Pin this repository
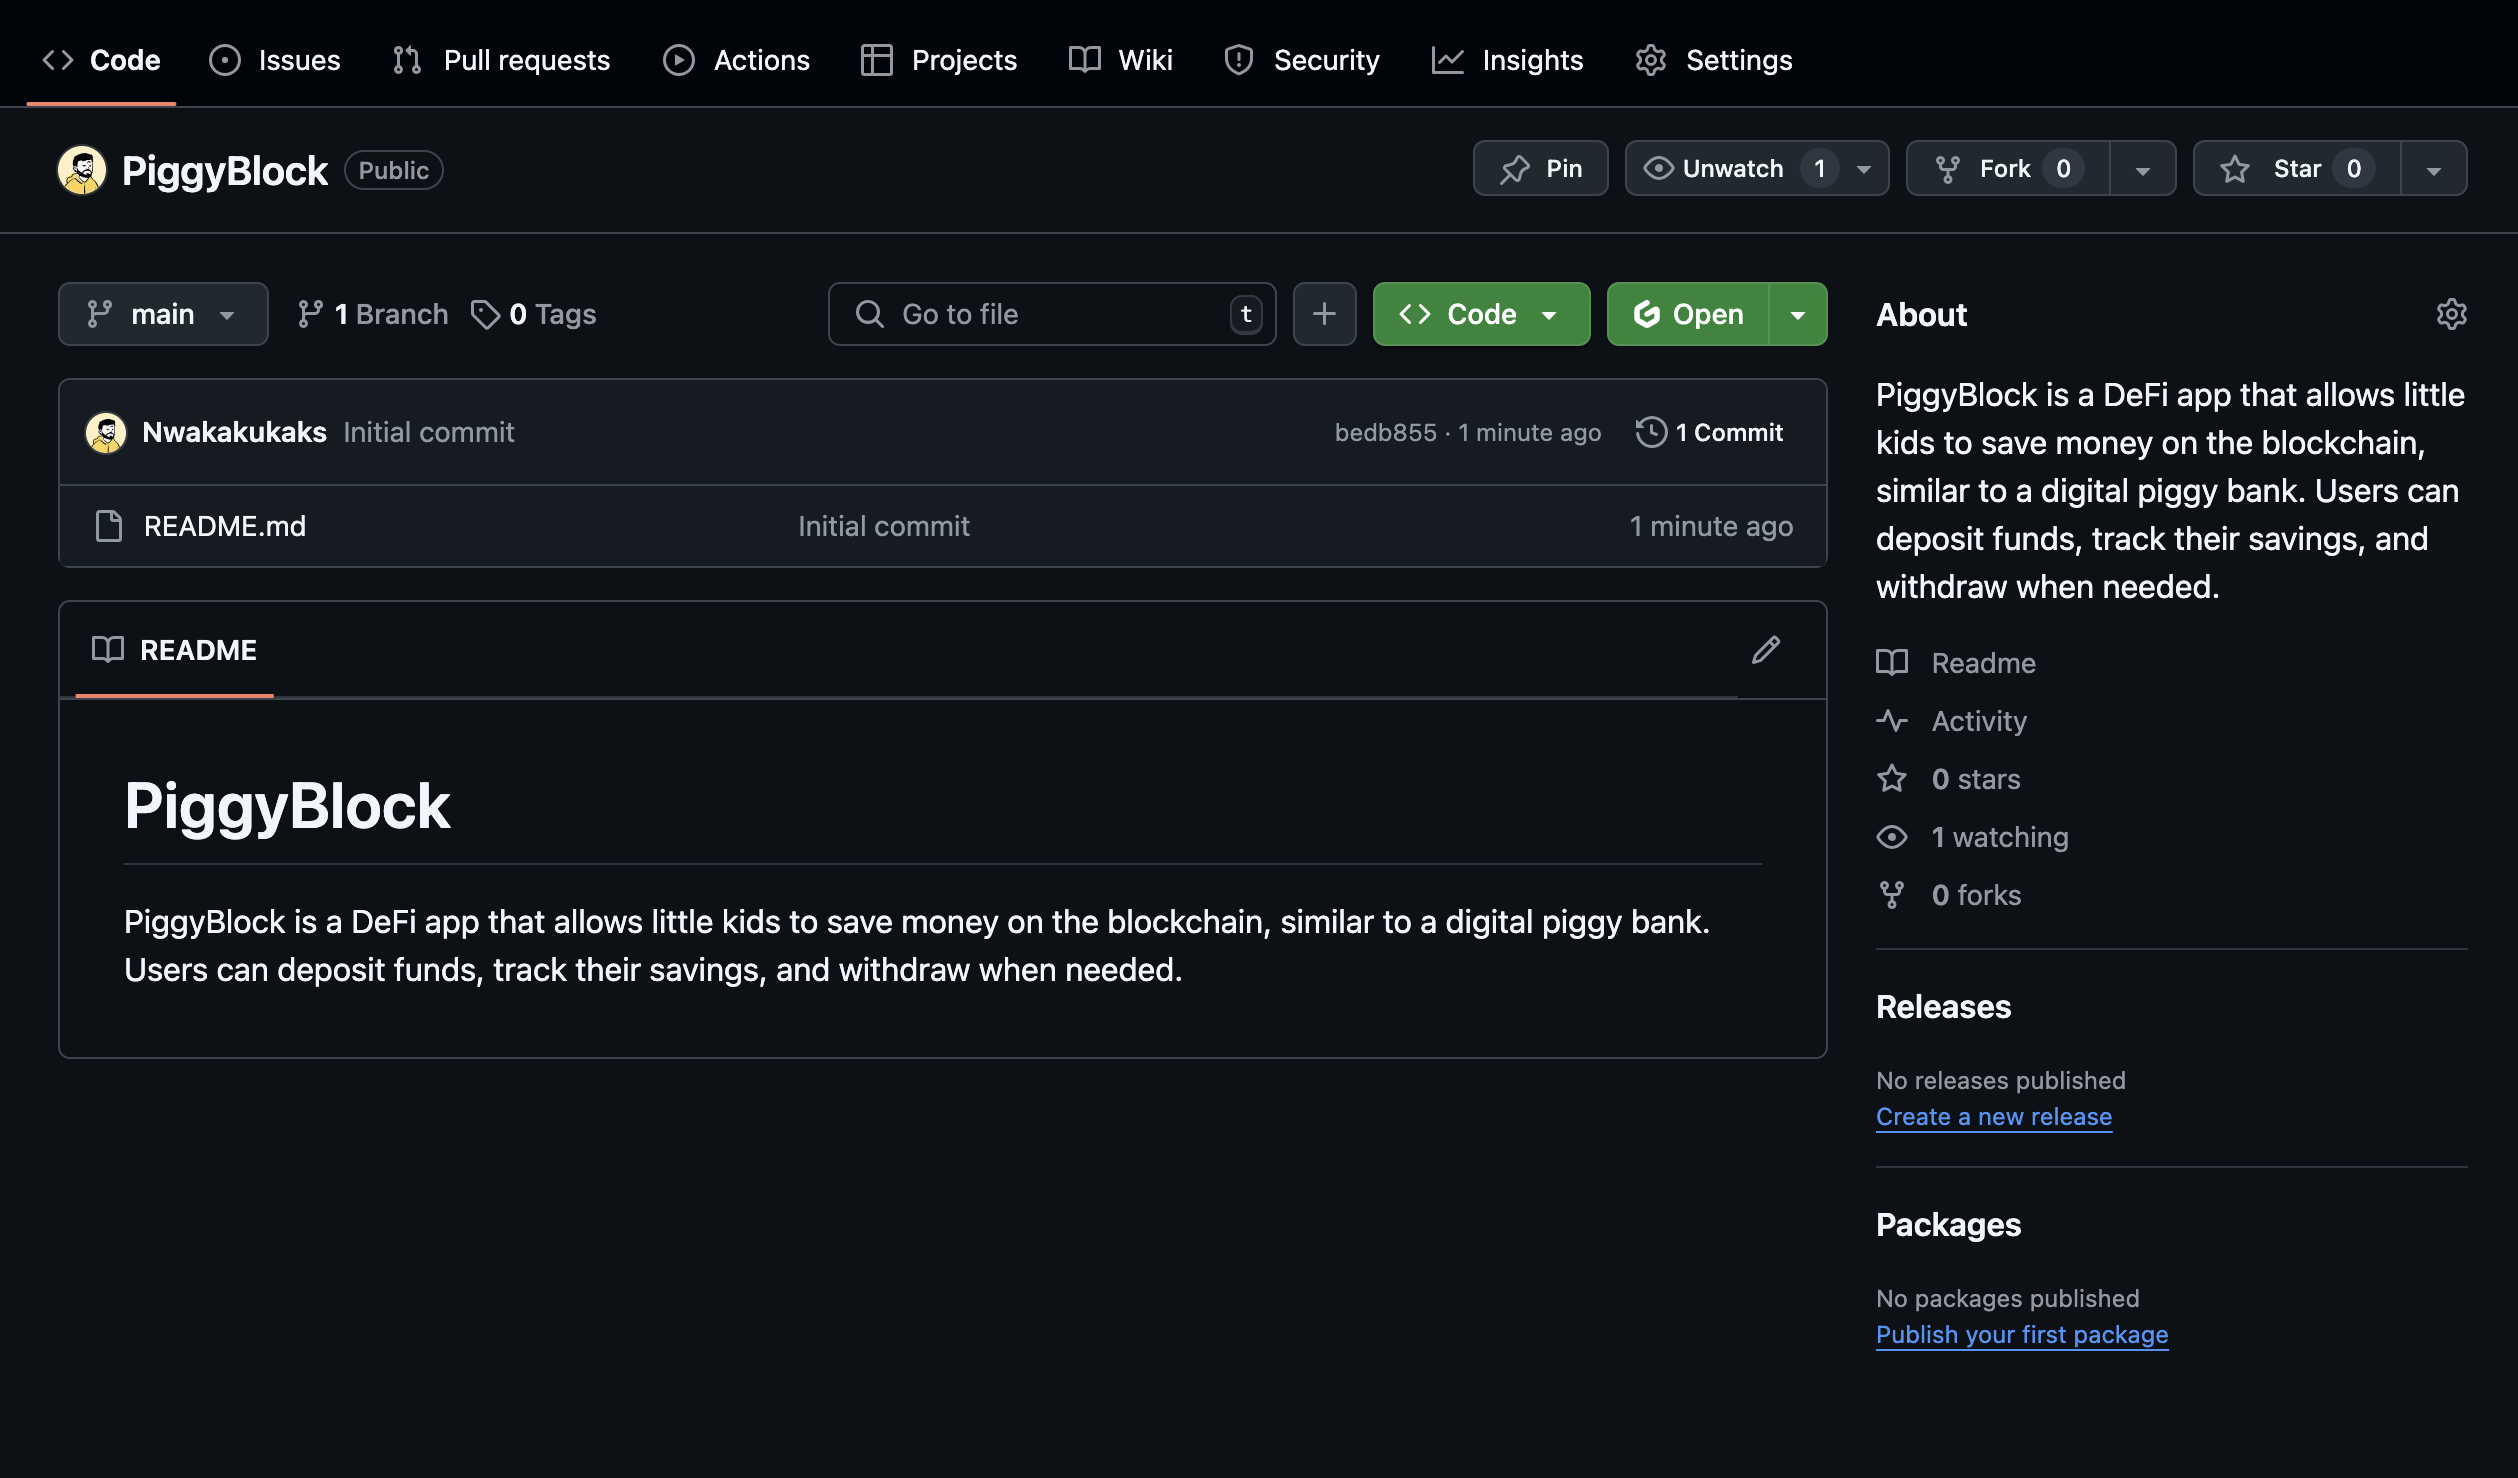 (1540, 168)
